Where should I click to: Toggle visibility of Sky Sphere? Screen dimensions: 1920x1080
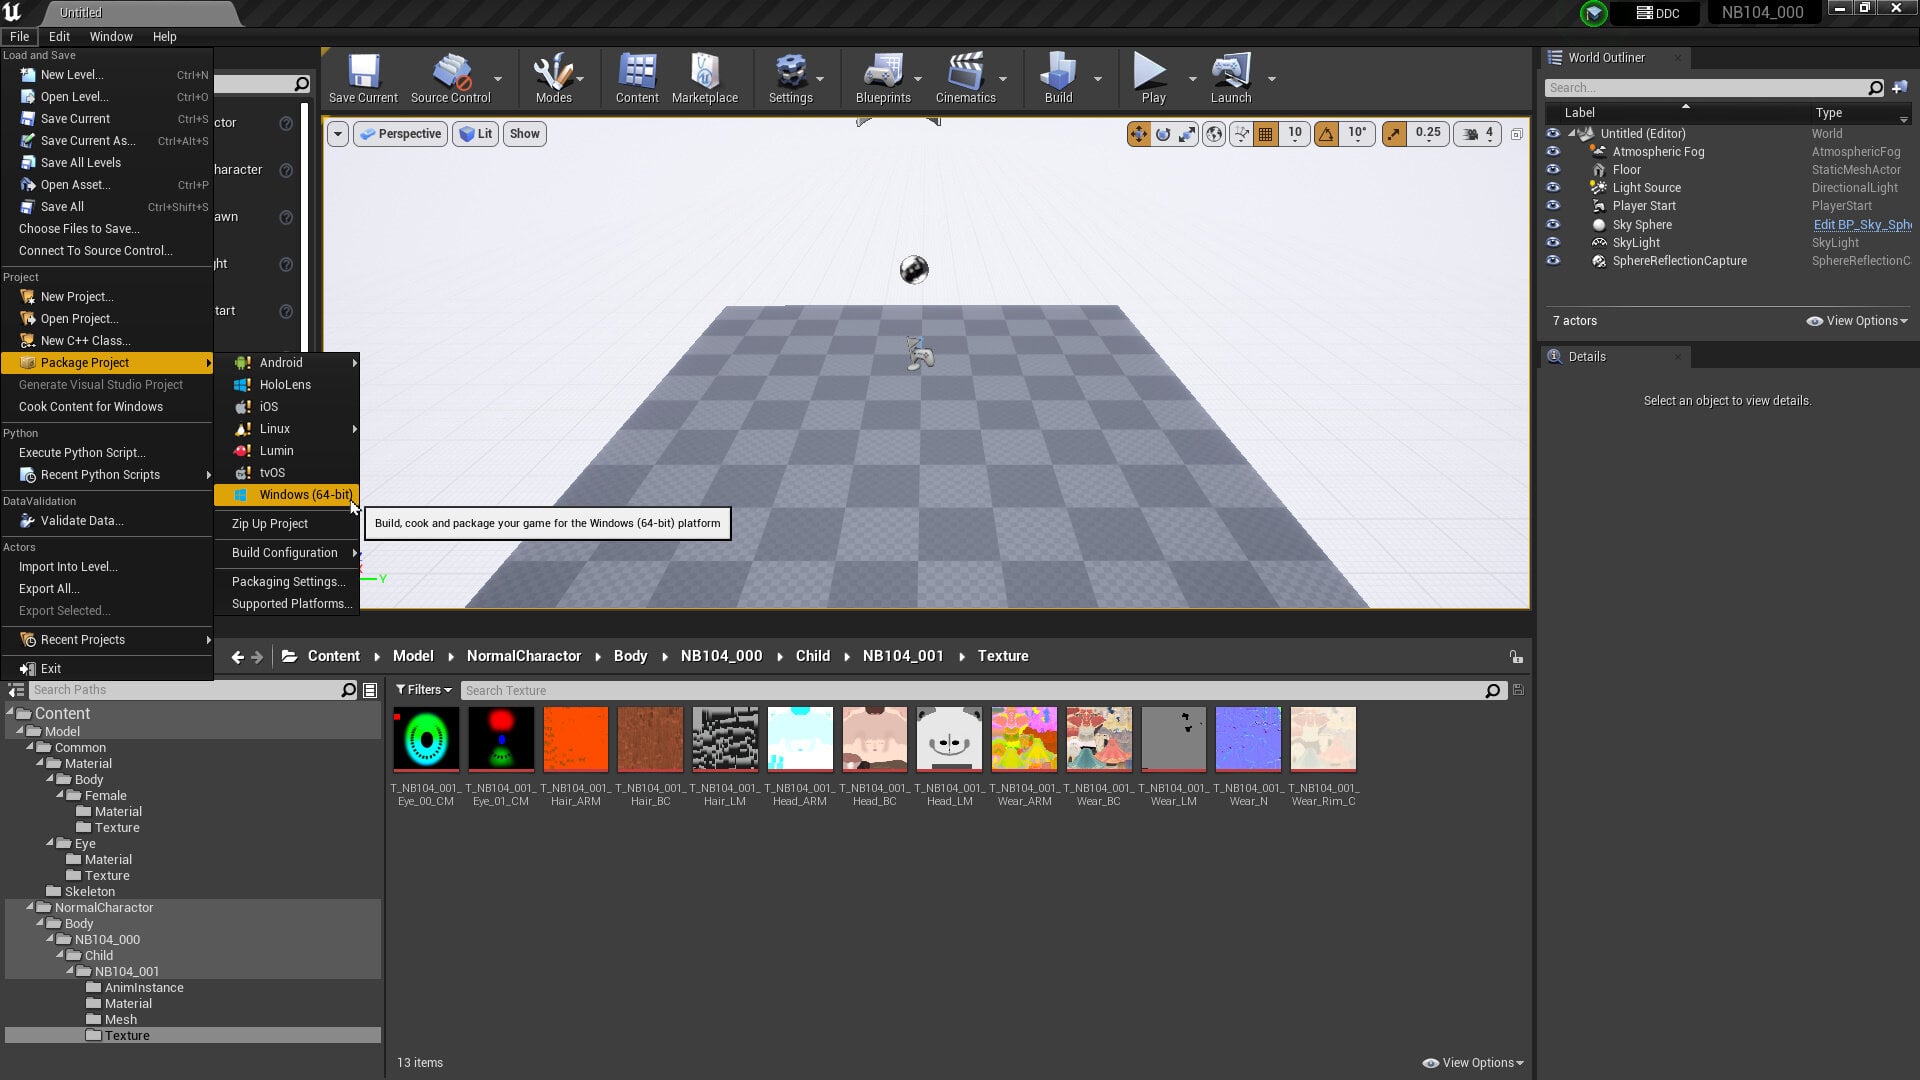[1553, 225]
